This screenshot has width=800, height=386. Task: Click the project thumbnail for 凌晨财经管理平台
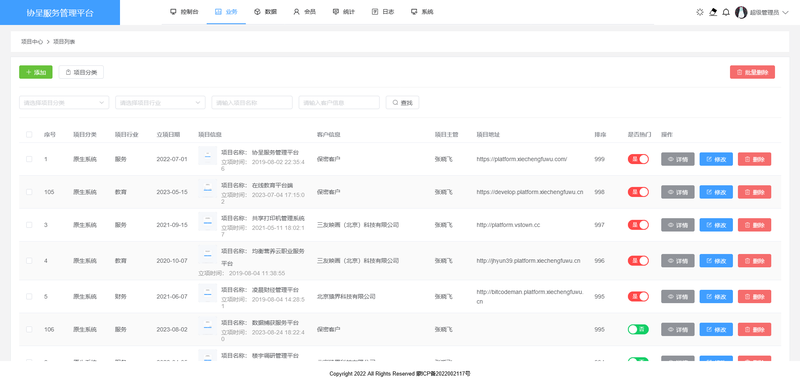[x=207, y=293]
